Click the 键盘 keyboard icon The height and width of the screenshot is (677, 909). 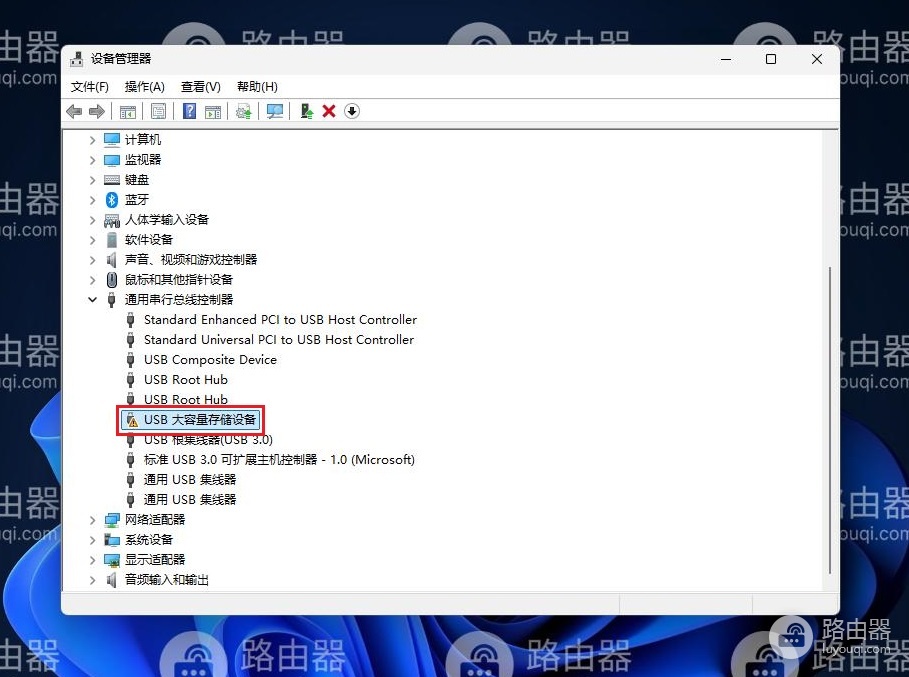(x=112, y=180)
